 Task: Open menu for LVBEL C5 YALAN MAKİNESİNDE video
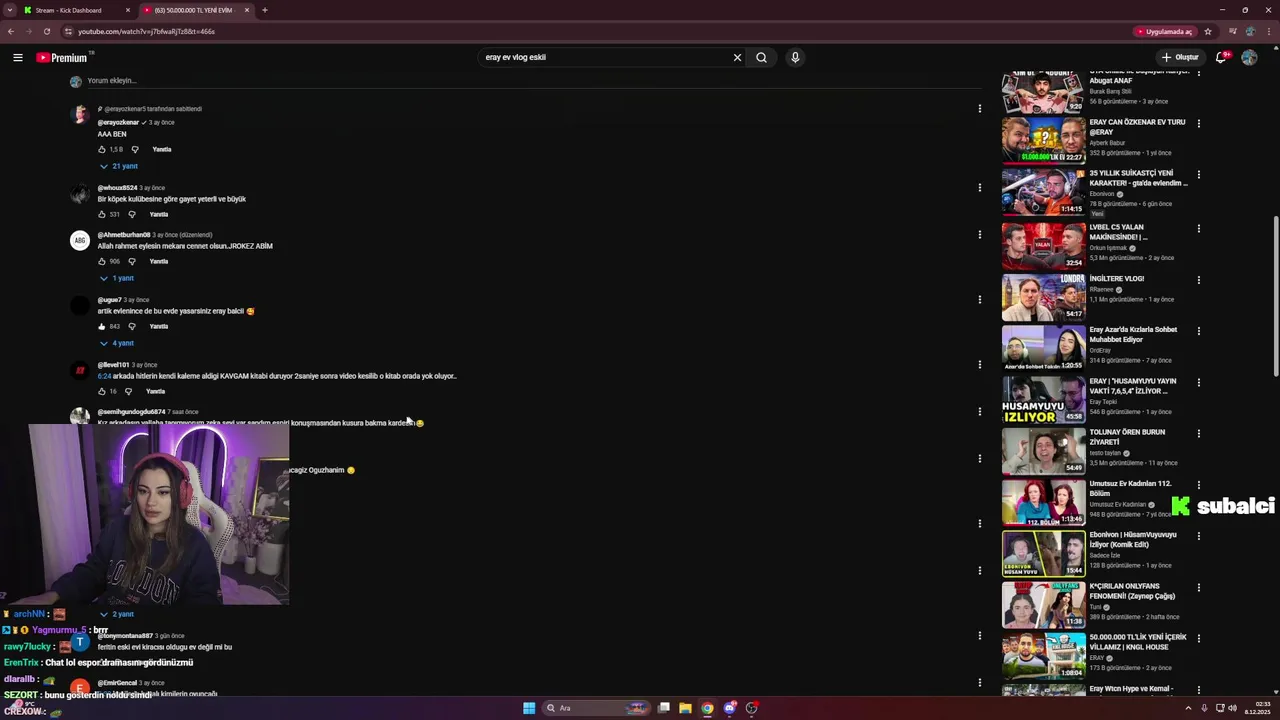pos(1198,228)
